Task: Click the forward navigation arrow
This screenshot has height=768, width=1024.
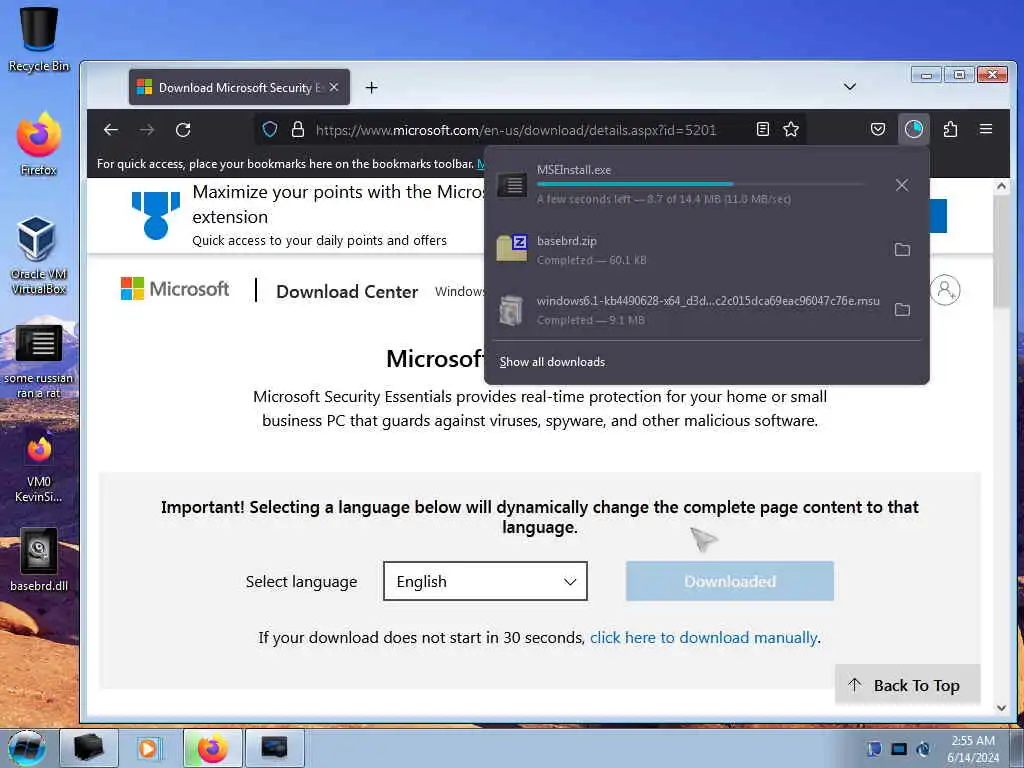Action: pyautogui.click(x=147, y=130)
